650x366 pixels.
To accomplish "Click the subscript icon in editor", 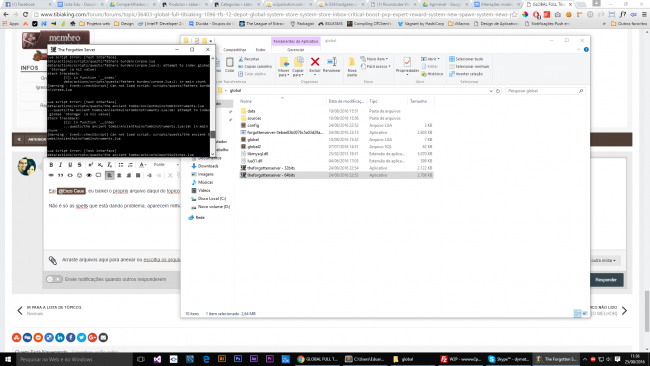I will (x=100, y=165).
